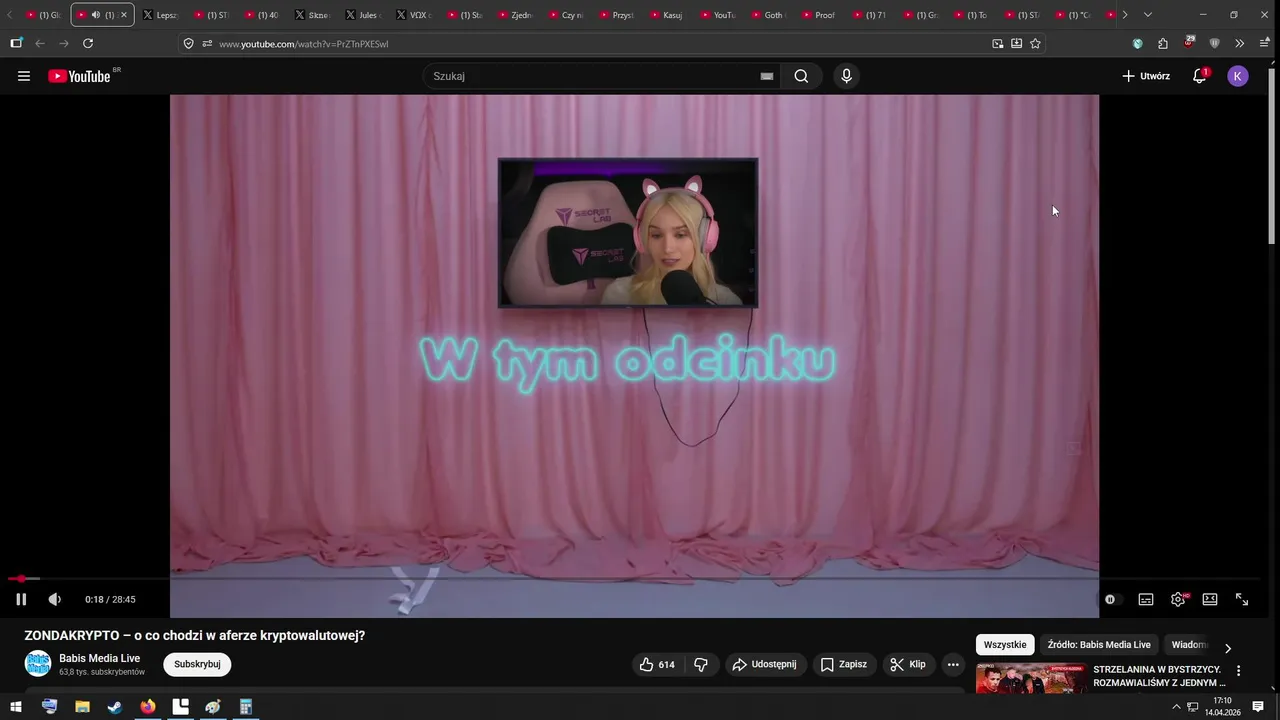1280x720 pixels.
Task: Select Źródło: Babis Media Live chip
Action: pos(1099,645)
